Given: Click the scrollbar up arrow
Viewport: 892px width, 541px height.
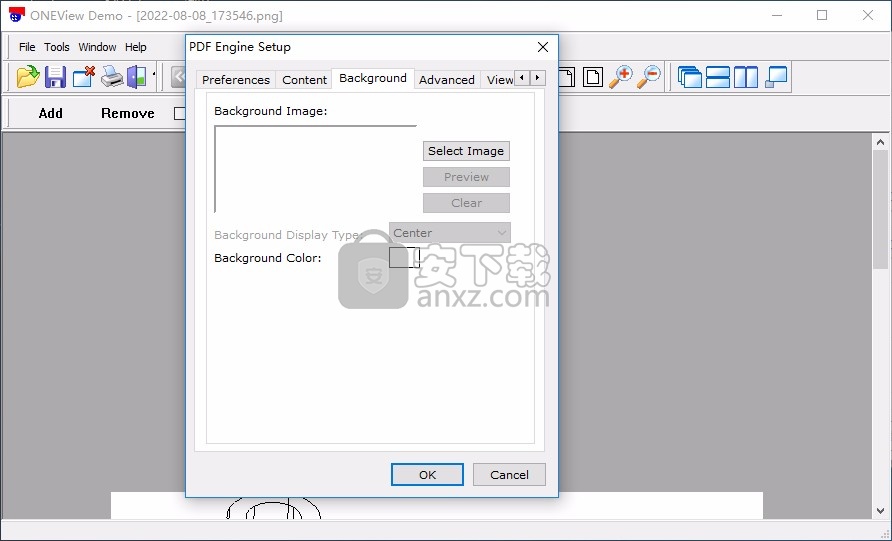Looking at the screenshot, I should (880, 142).
